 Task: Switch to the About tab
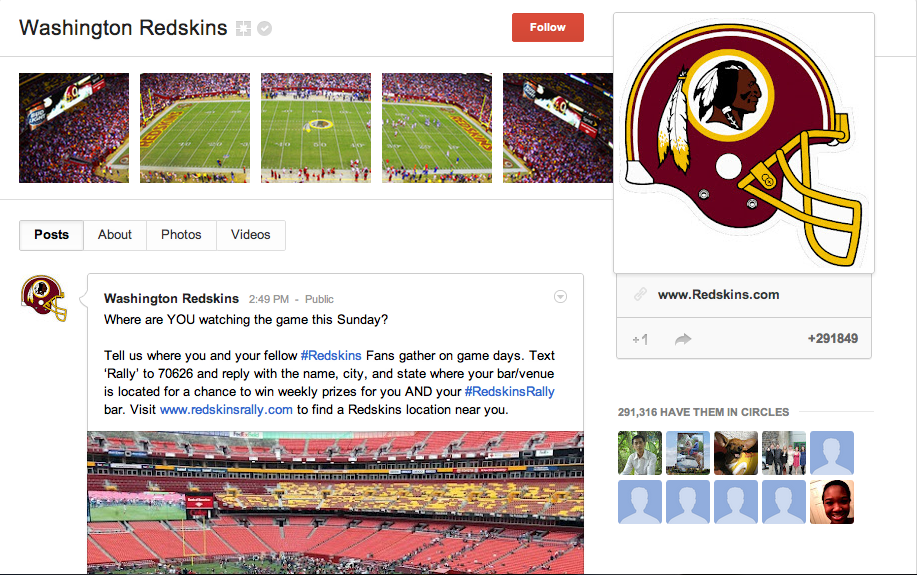pos(115,235)
